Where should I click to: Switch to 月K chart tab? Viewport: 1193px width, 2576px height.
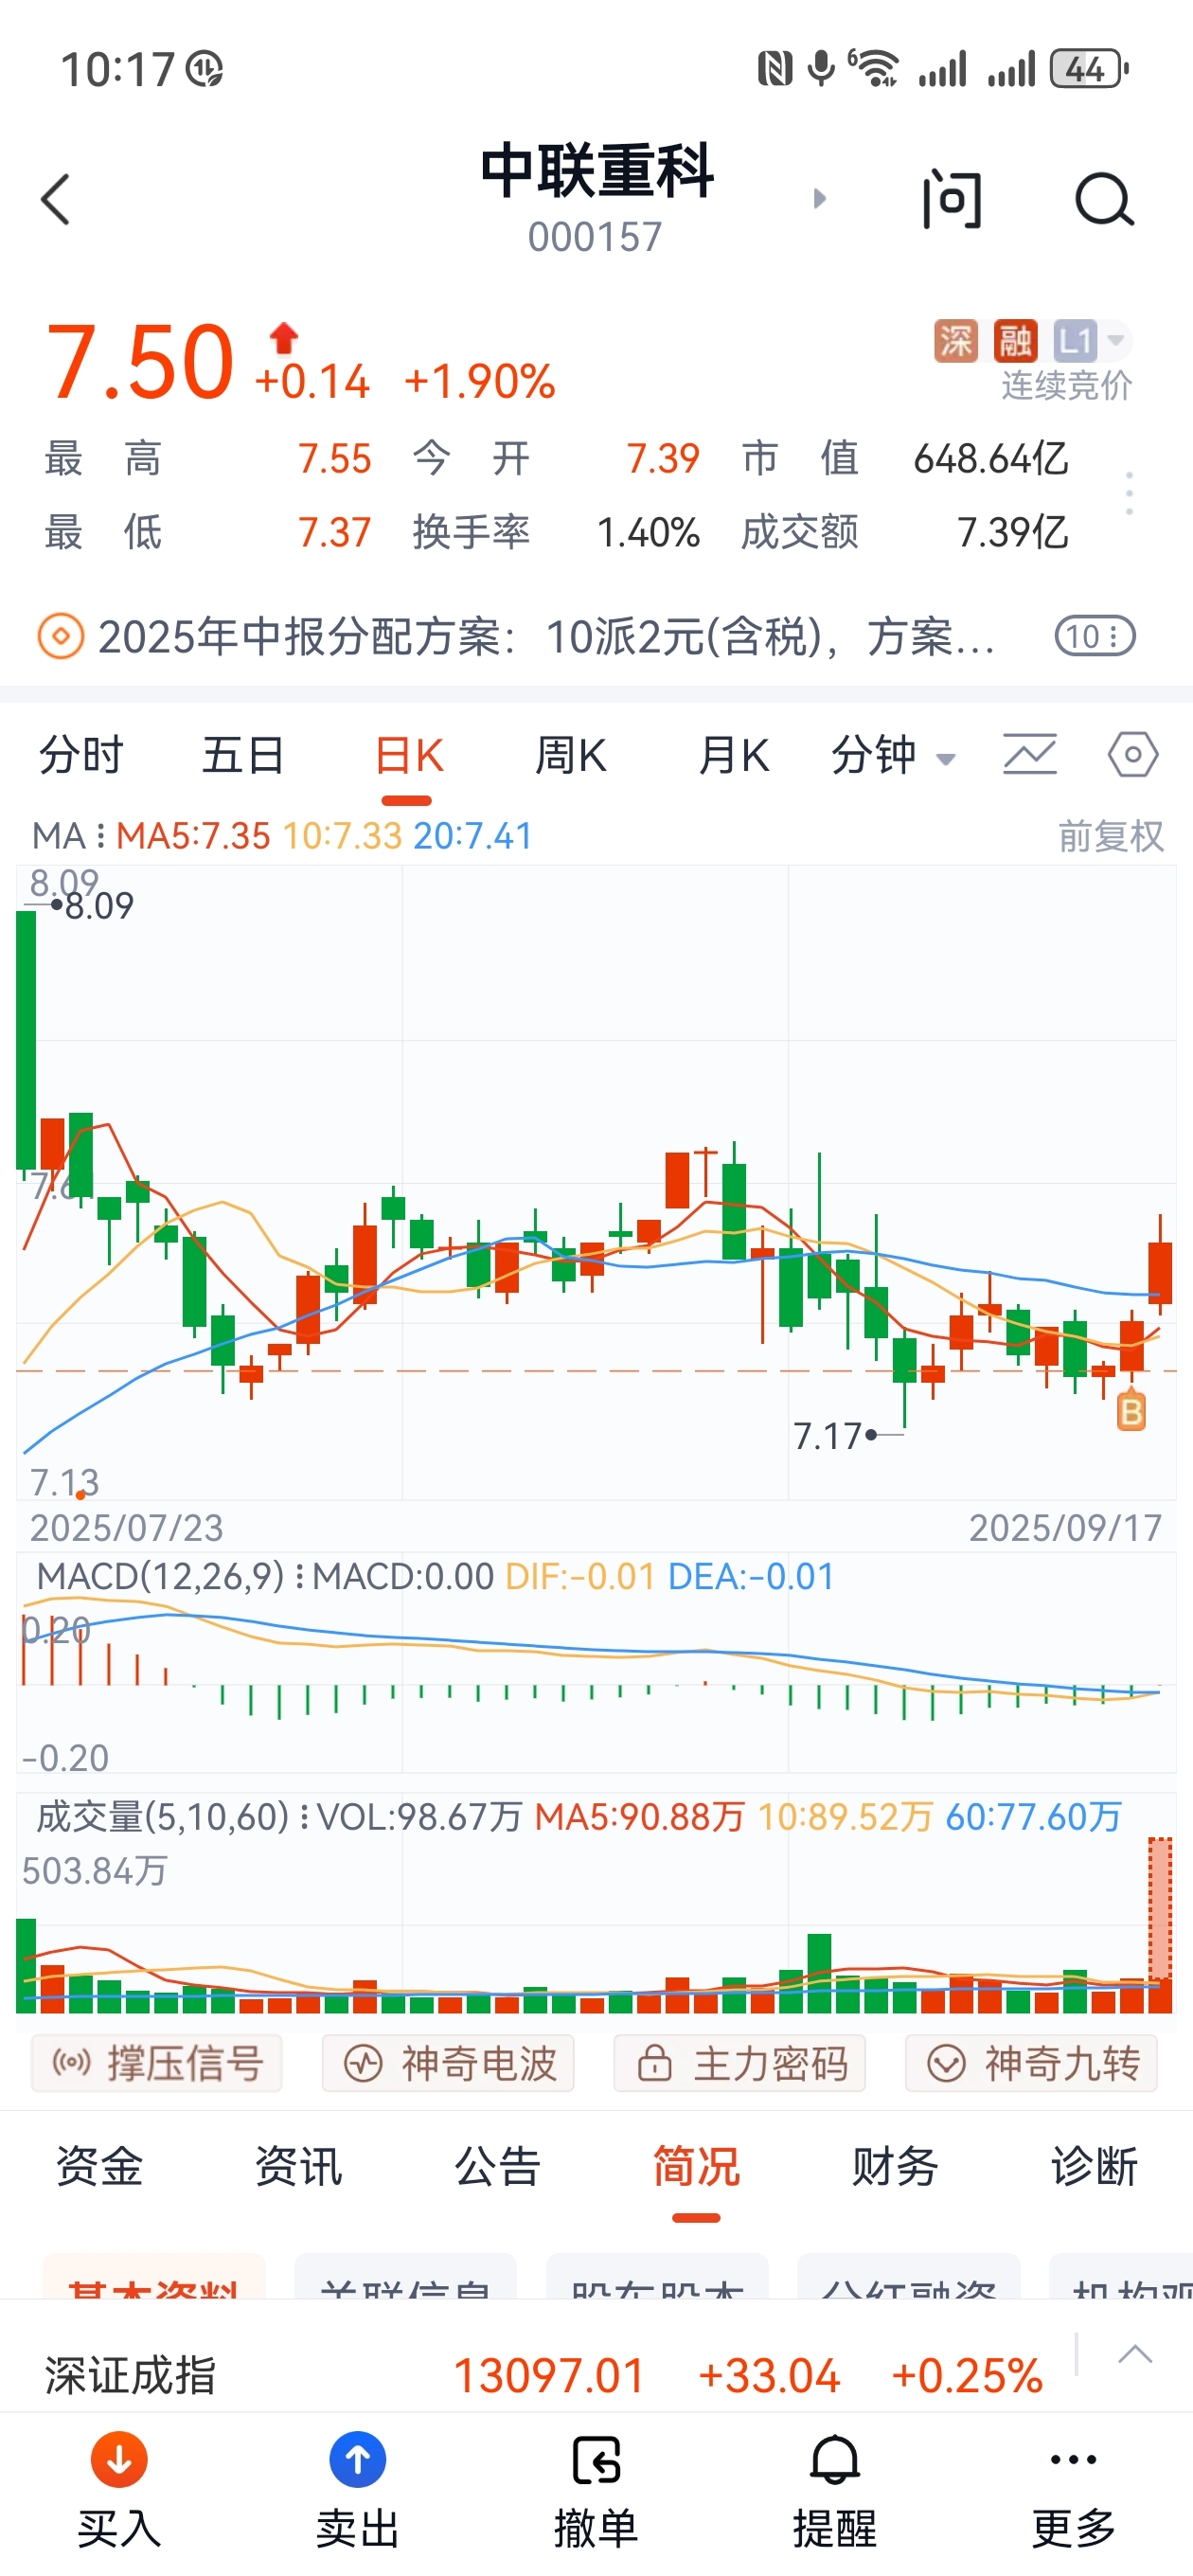coord(733,755)
